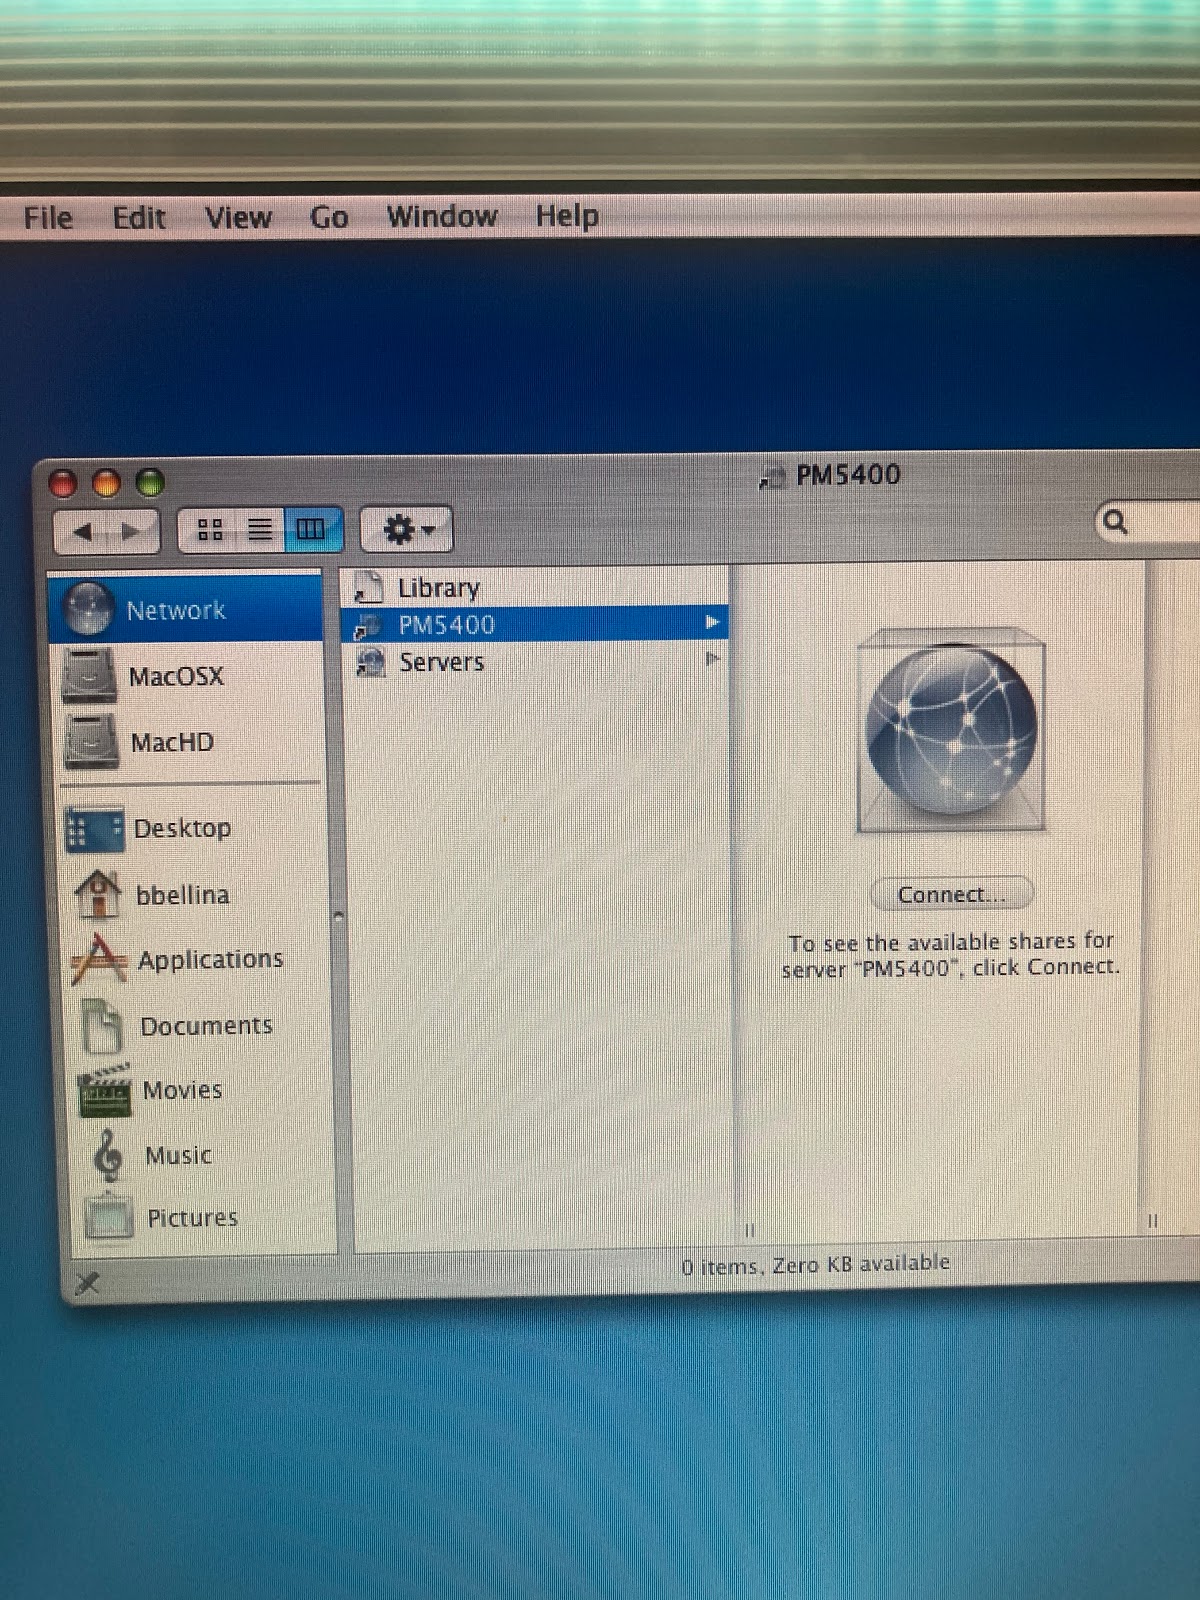
Task: Open the Action gear menu
Action: [407, 529]
